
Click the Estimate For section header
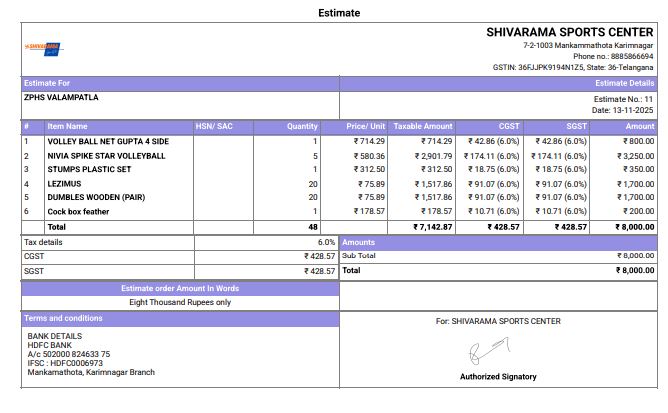[47, 83]
